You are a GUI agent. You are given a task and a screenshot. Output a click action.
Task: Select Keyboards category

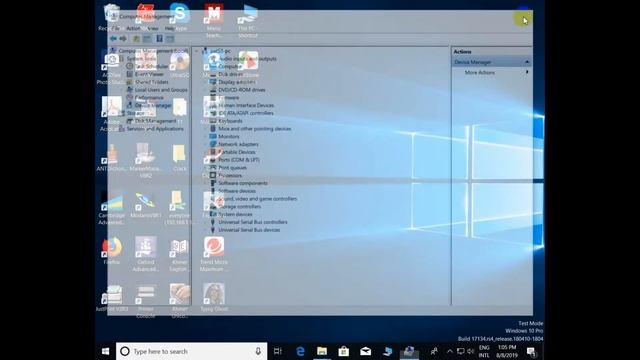tap(230, 121)
